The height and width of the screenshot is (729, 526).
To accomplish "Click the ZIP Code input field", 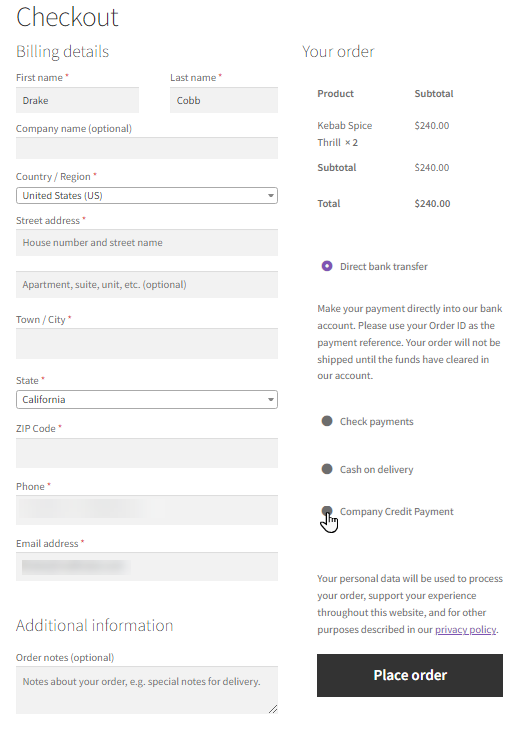I will click(x=147, y=453).
